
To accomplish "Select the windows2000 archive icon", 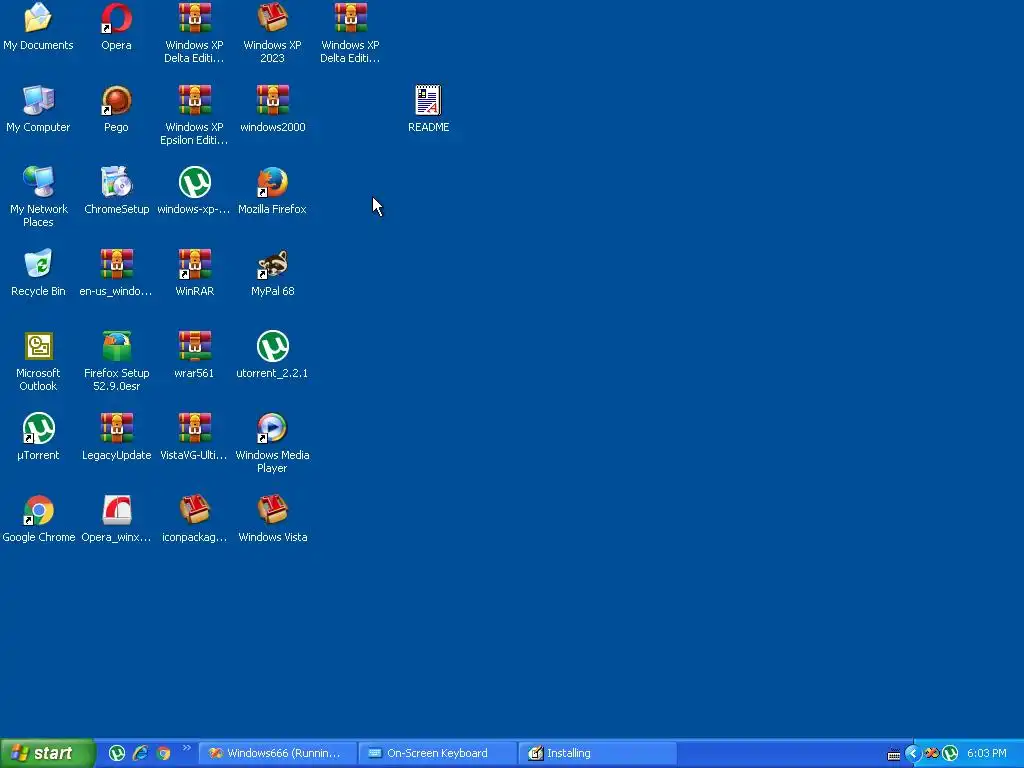I will coord(272,108).
